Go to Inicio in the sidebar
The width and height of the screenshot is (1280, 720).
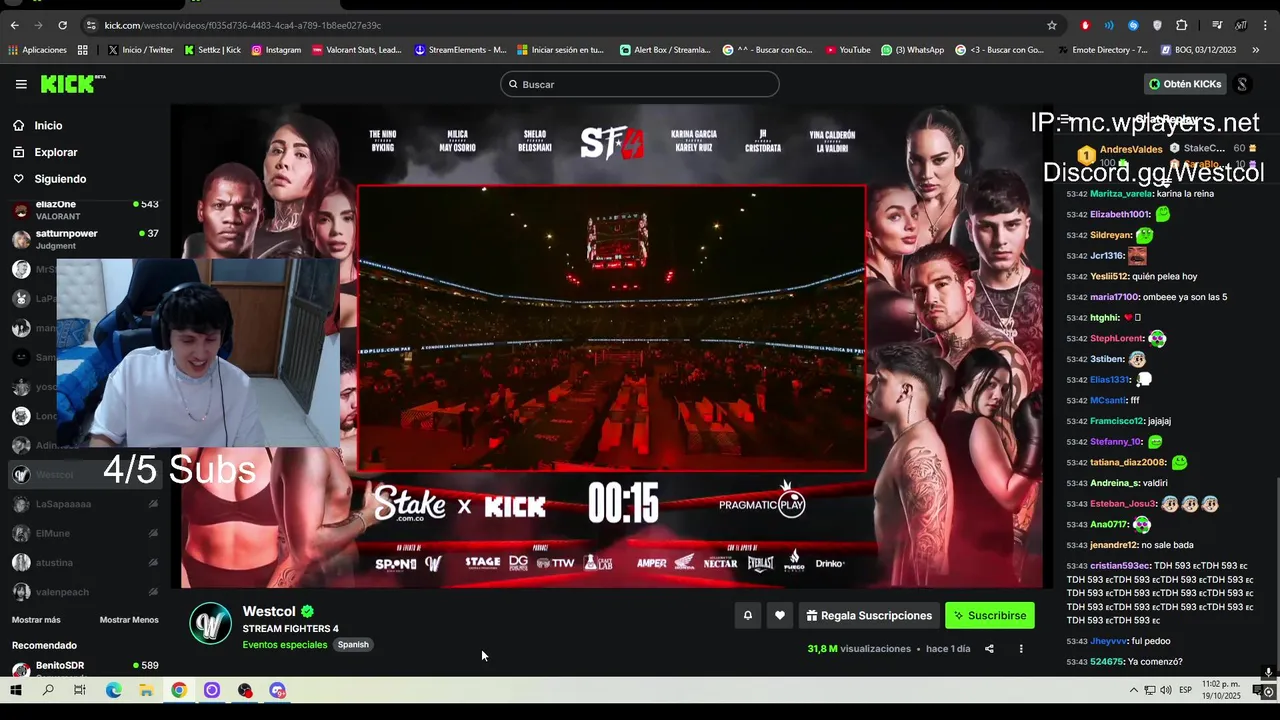[48, 126]
